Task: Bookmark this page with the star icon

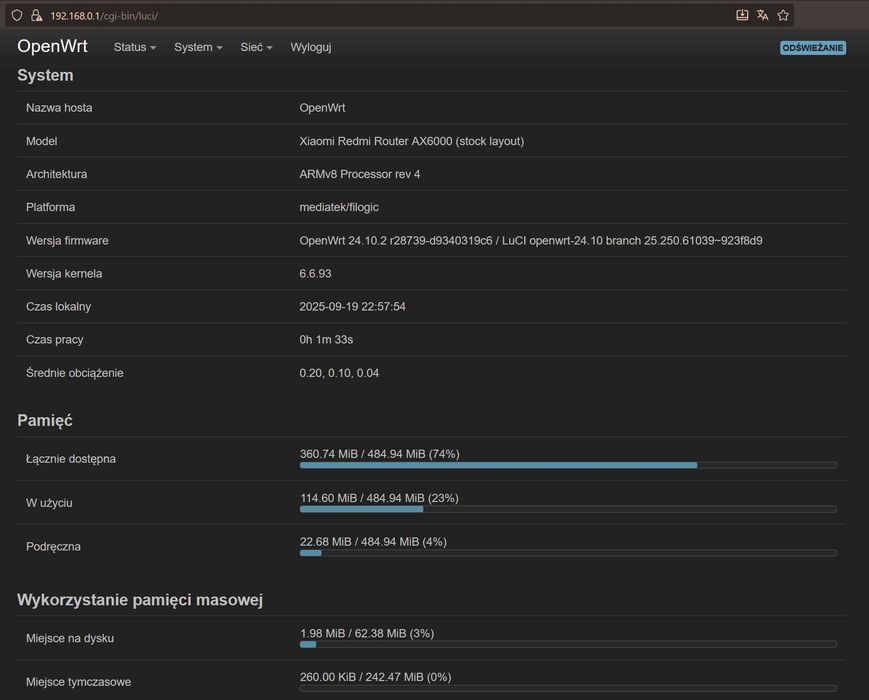Action: click(783, 16)
